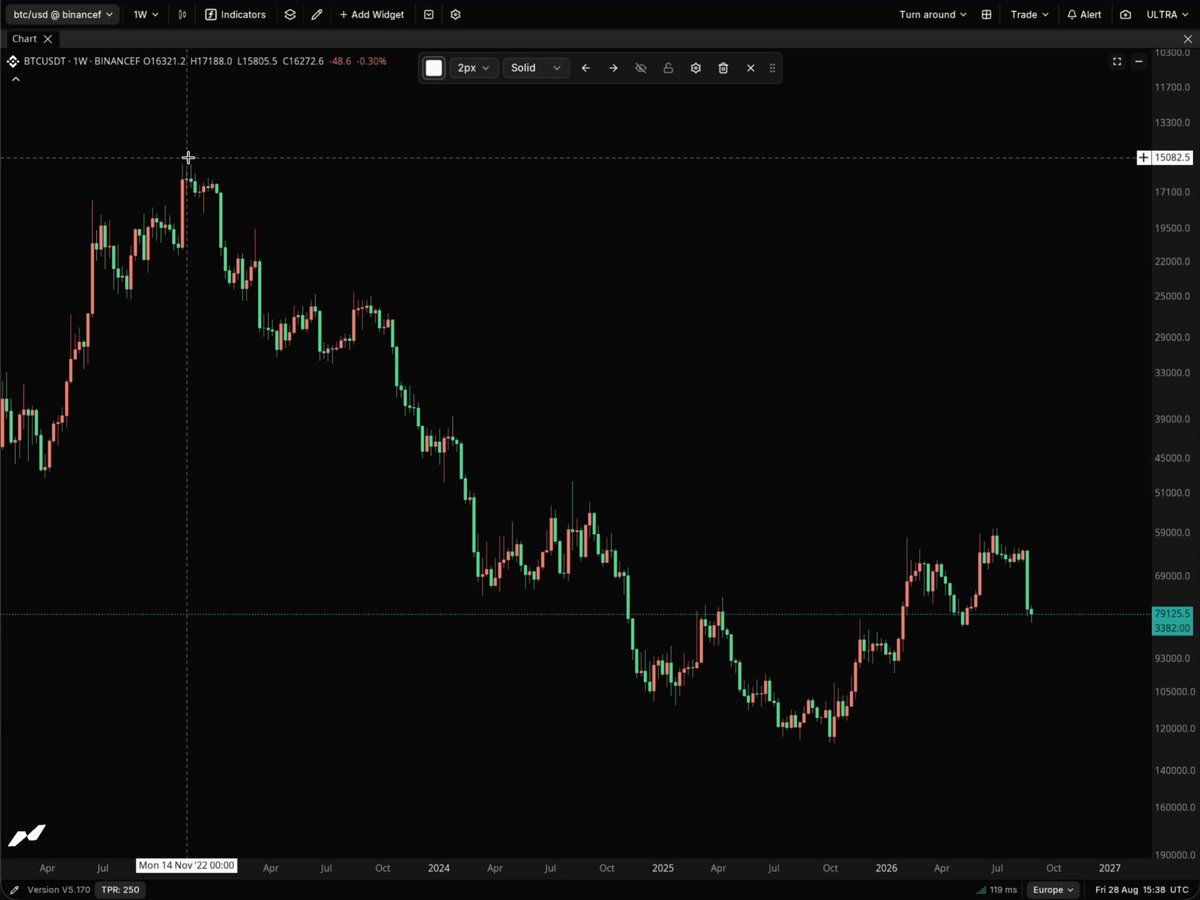Click the Version V5.170 label
This screenshot has height=900, width=1200.
point(58,890)
